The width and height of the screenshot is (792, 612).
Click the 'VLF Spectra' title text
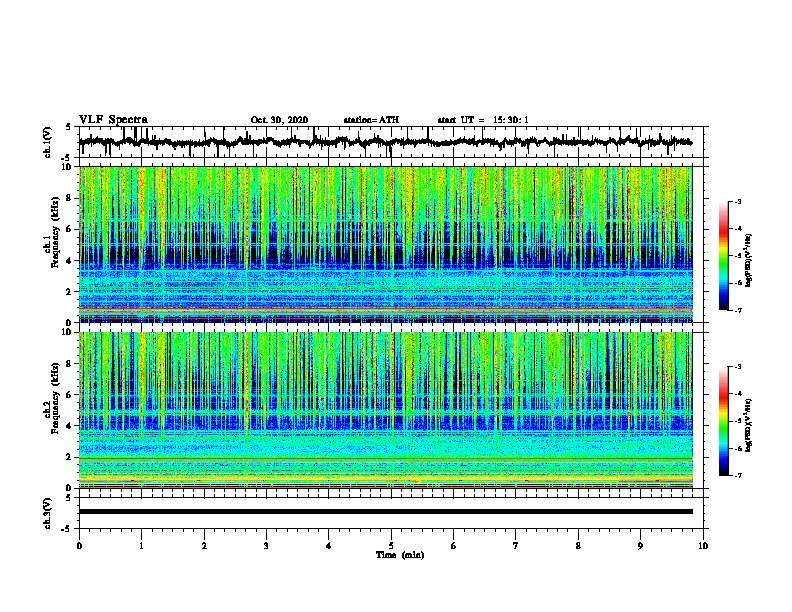coord(113,120)
